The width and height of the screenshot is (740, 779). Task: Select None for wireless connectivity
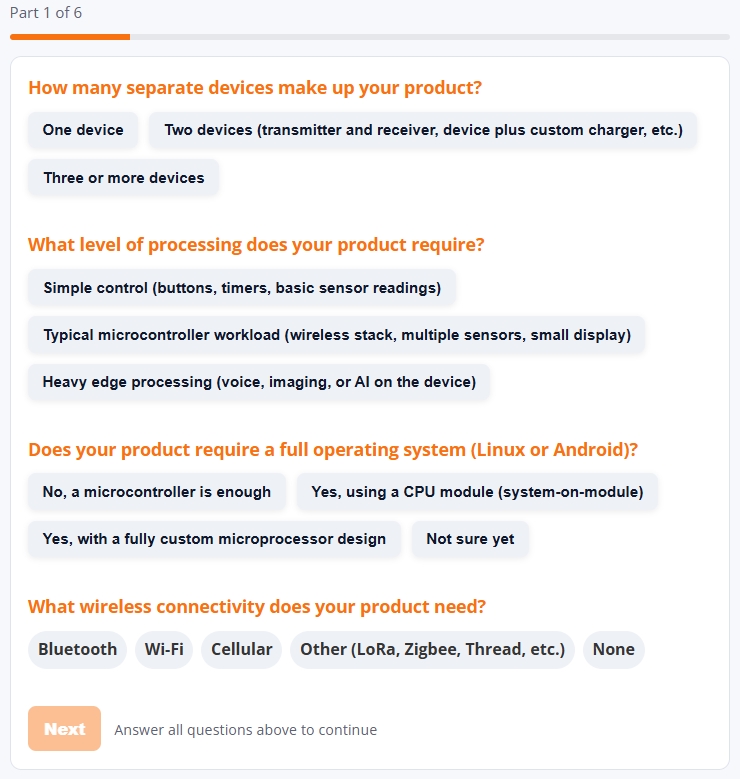[x=614, y=649]
